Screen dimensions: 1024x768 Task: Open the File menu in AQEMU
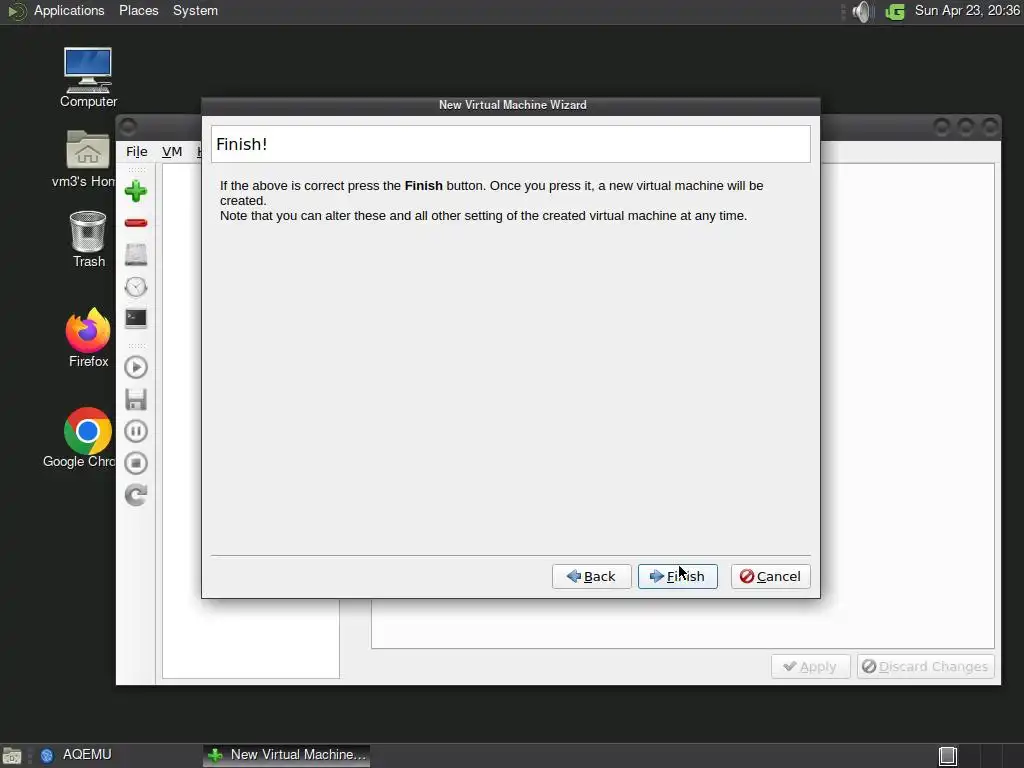pos(136,152)
